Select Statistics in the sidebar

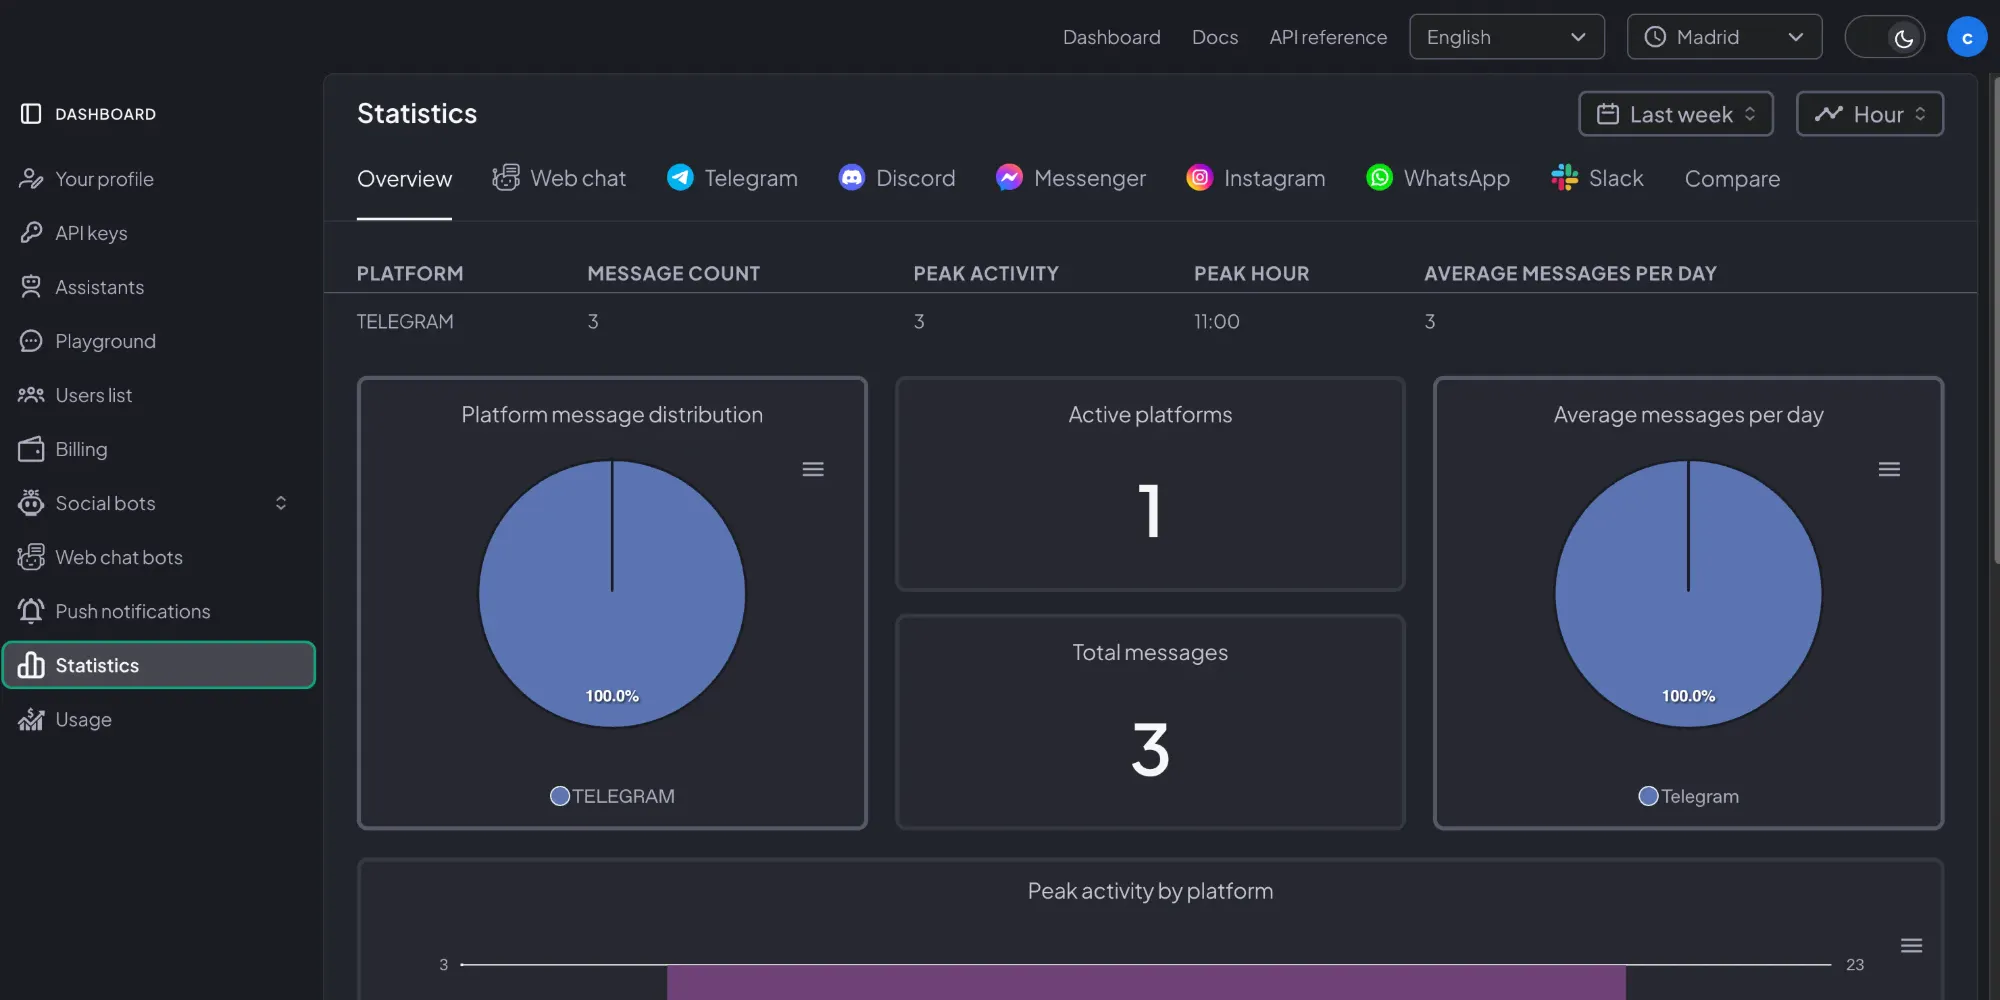159,665
